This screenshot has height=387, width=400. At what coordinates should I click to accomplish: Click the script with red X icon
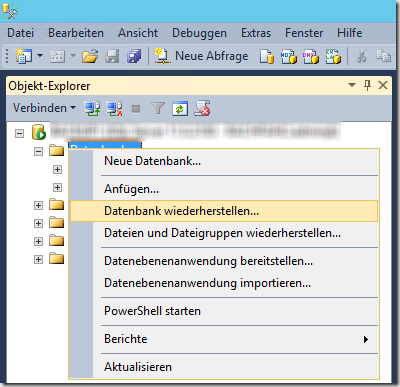[x=202, y=108]
